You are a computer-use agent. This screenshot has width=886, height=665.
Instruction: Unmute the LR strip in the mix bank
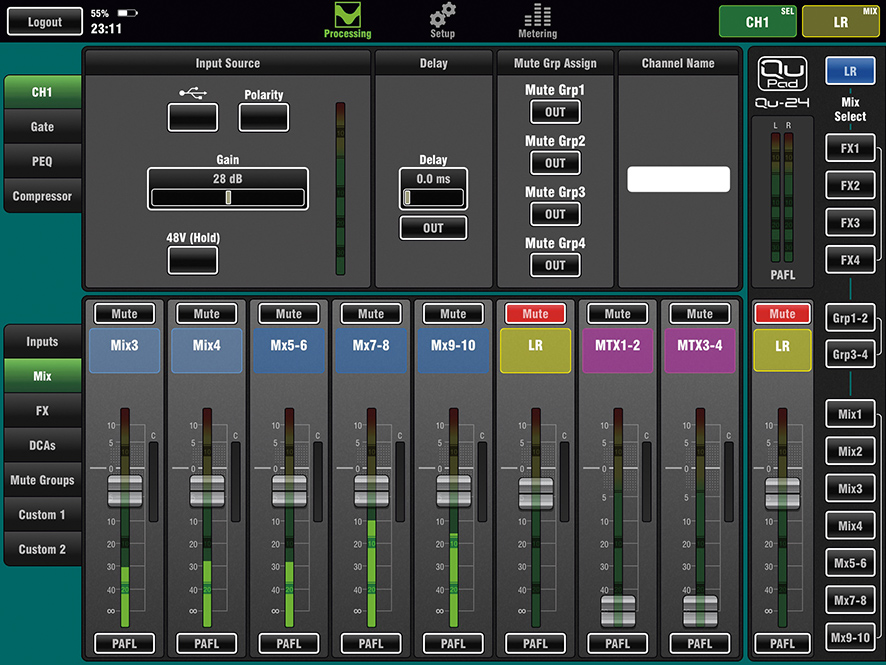pyautogui.click(x=535, y=314)
